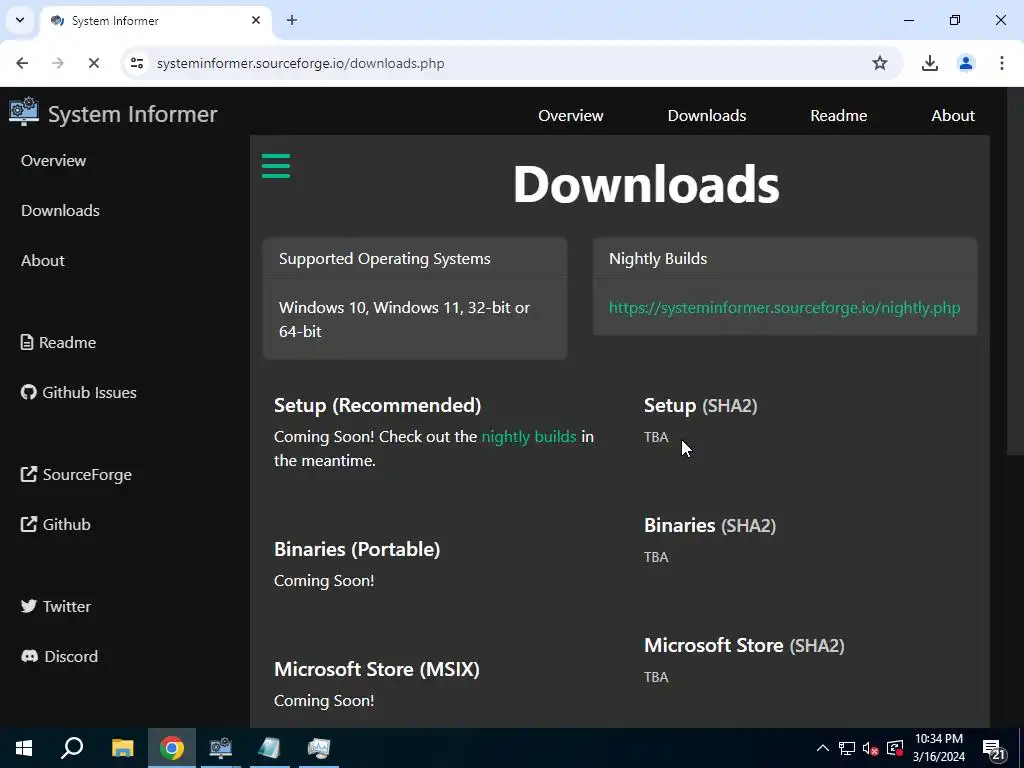Click the 'Binaries (Portable)' heading
This screenshot has width=1024, height=768.
tap(357, 549)
